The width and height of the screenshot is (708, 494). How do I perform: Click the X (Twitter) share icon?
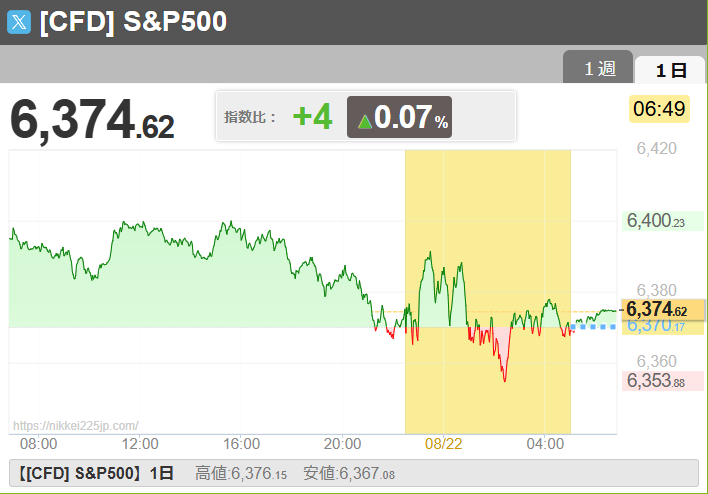coord(19,22)
